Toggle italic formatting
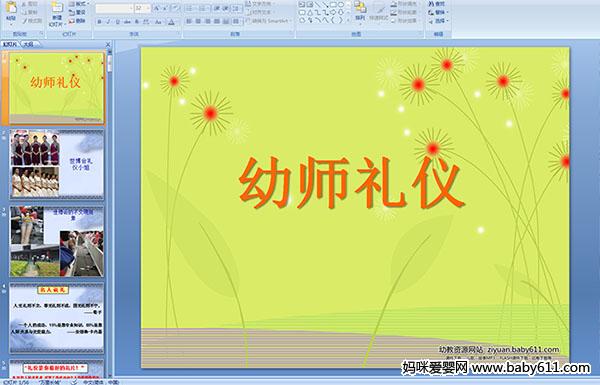Screen dimensions: 600x385 click(108, 22)
